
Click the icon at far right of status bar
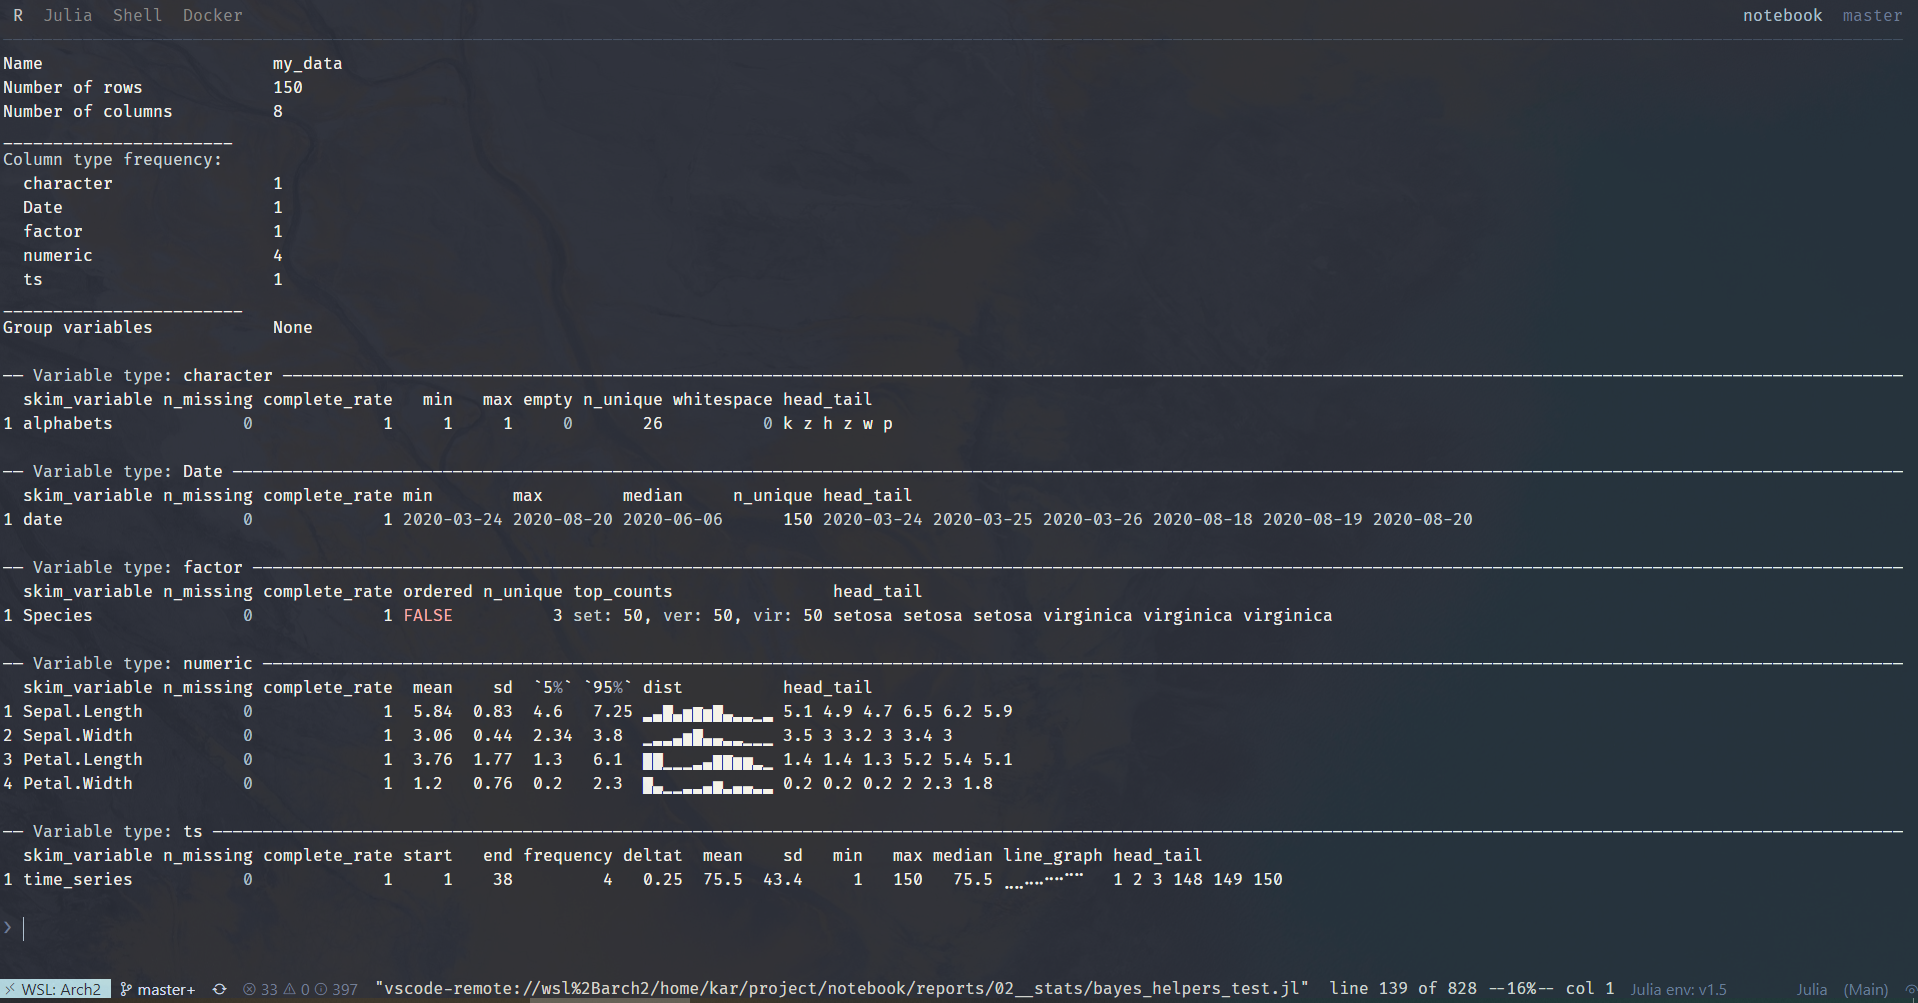(1910, 989)
